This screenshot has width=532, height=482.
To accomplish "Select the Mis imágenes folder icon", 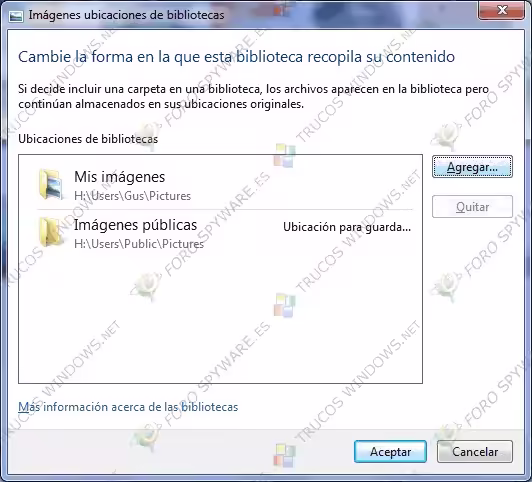I will 51,185.
